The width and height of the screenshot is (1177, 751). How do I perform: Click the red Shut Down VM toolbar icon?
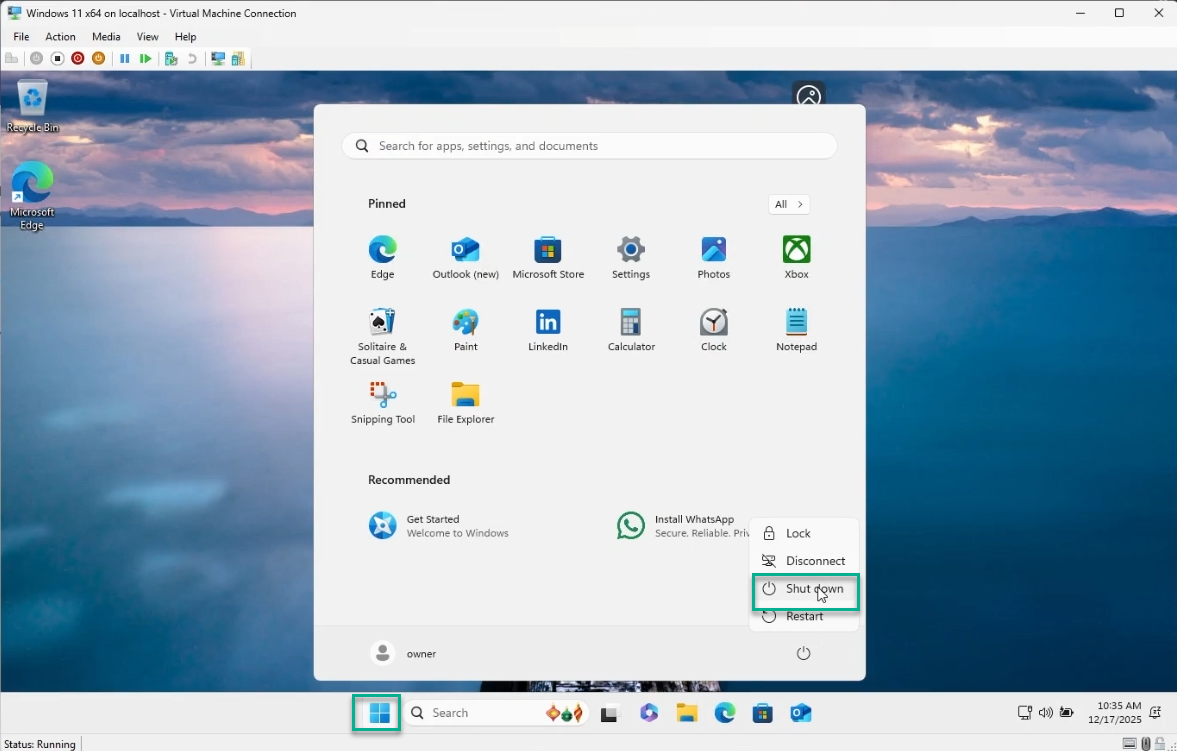click(x=77, y=59)
